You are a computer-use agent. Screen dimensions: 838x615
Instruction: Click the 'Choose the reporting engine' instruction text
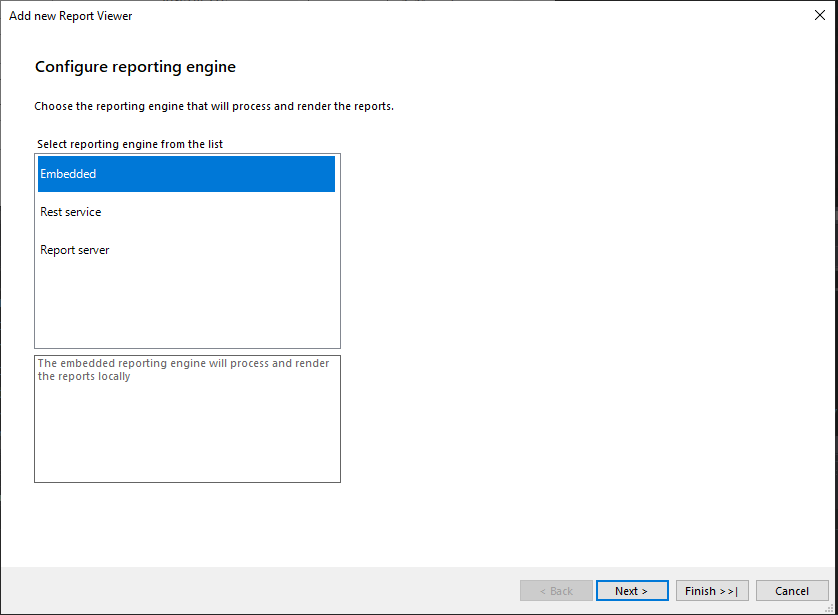(x=214, y=106)
